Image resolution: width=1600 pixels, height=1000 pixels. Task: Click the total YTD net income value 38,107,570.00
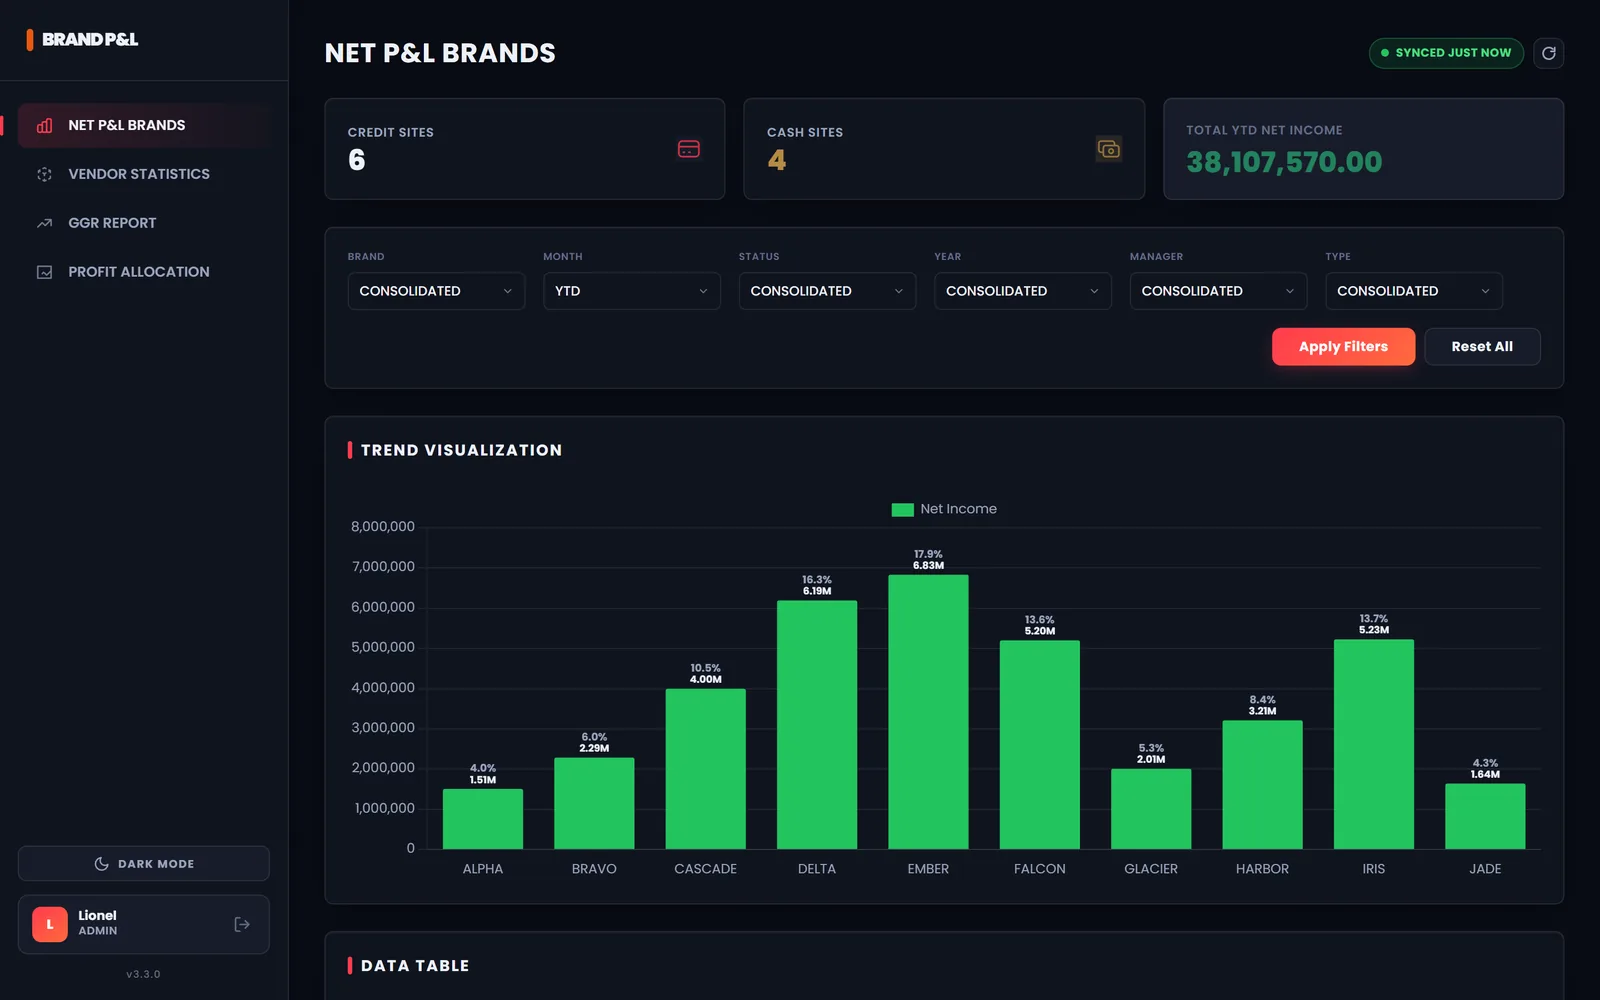[x=1284, y=162]
